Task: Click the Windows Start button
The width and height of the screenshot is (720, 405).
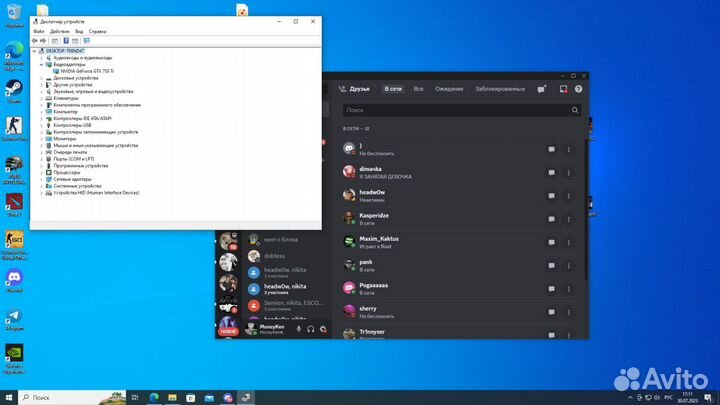Action: coord(9,397)
